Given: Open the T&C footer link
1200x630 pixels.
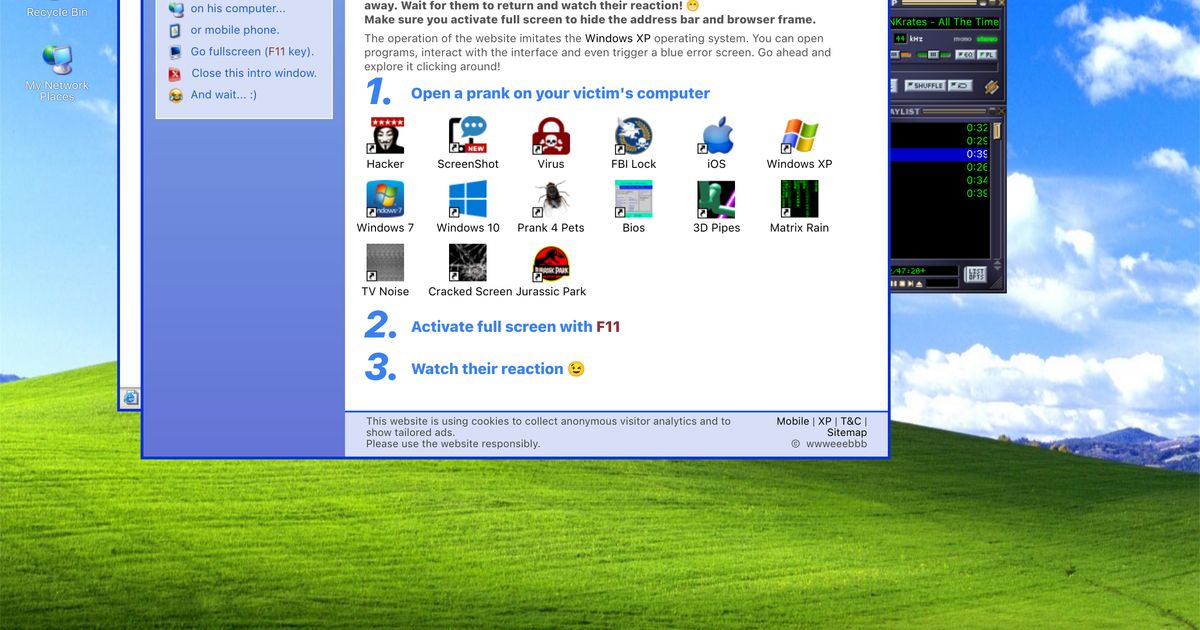Looking at the screenshot, I should [851, 422].
